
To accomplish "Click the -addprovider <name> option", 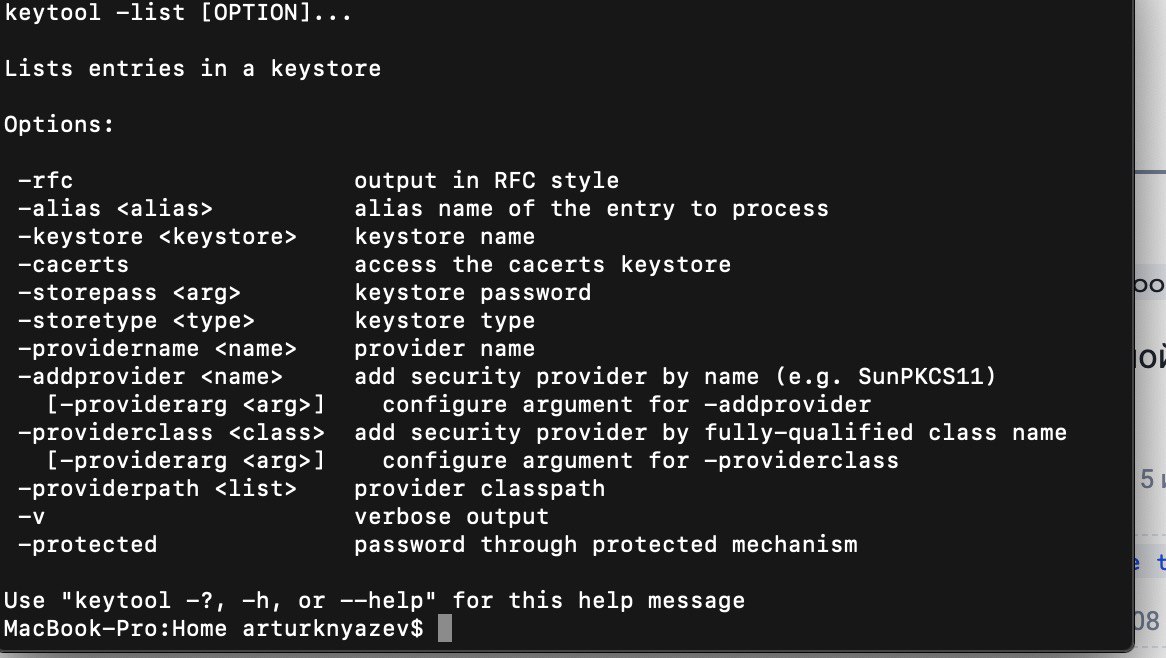I will (150, 377).
